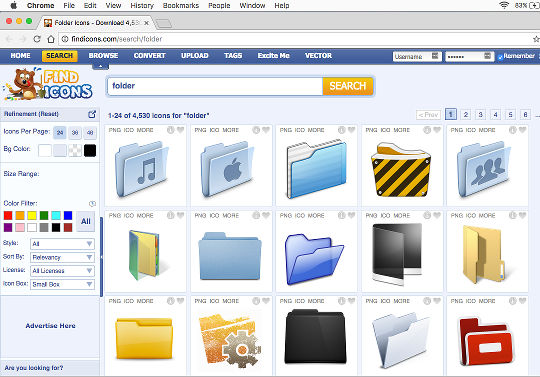The image size is (540, 377).
Task: Open the VECTOR nav tab
Action: (x=318, y=55)
